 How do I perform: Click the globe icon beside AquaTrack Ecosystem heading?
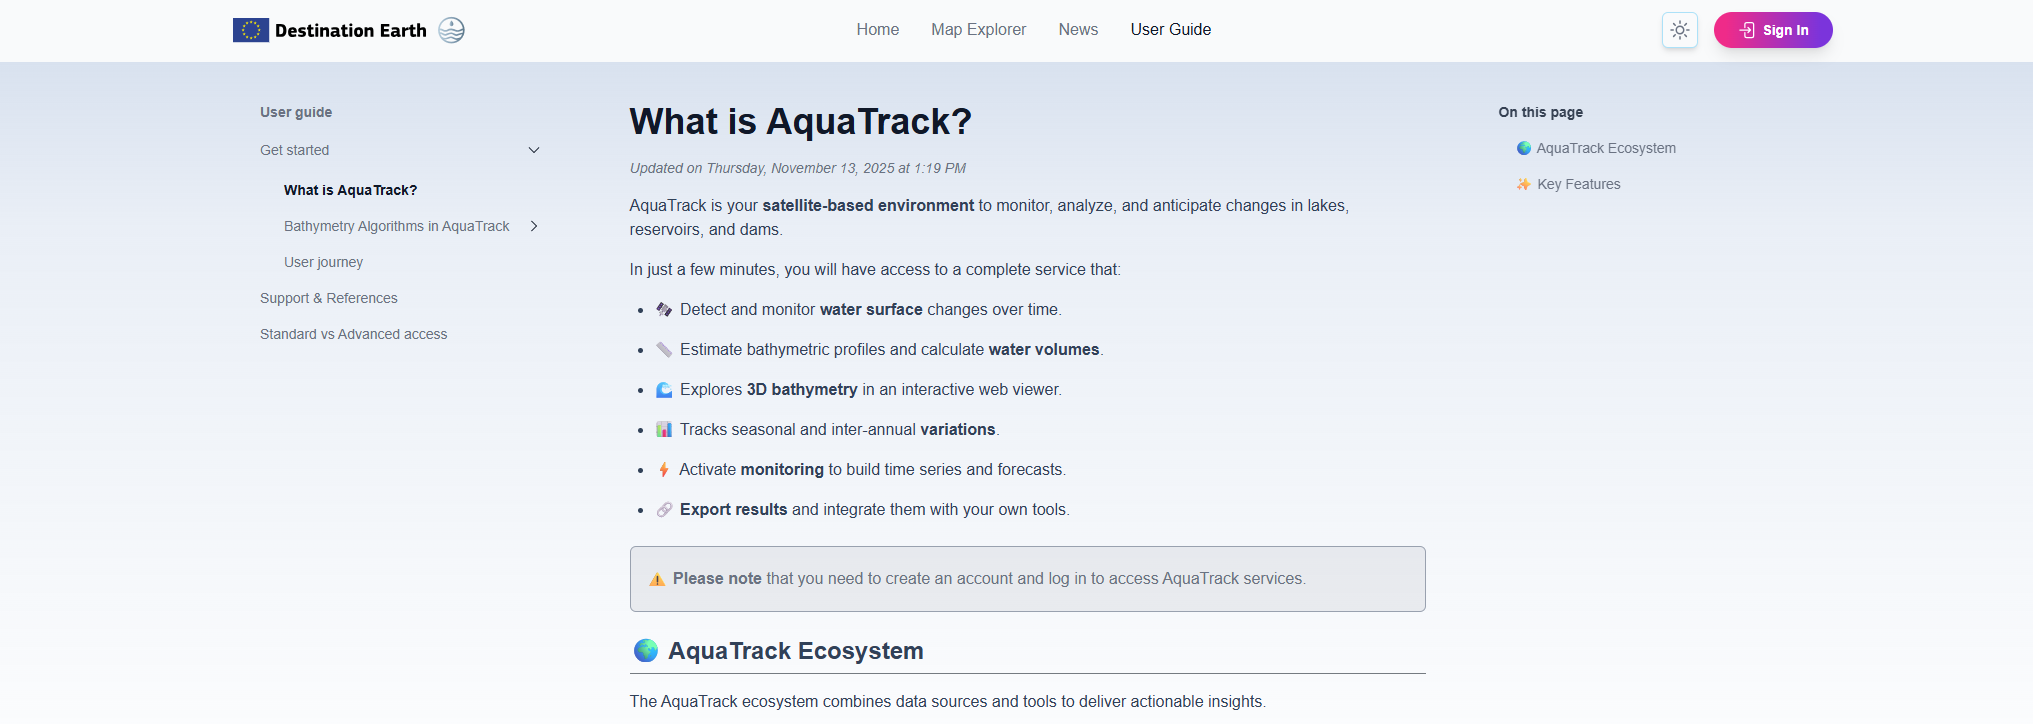(x=646, y=651)
